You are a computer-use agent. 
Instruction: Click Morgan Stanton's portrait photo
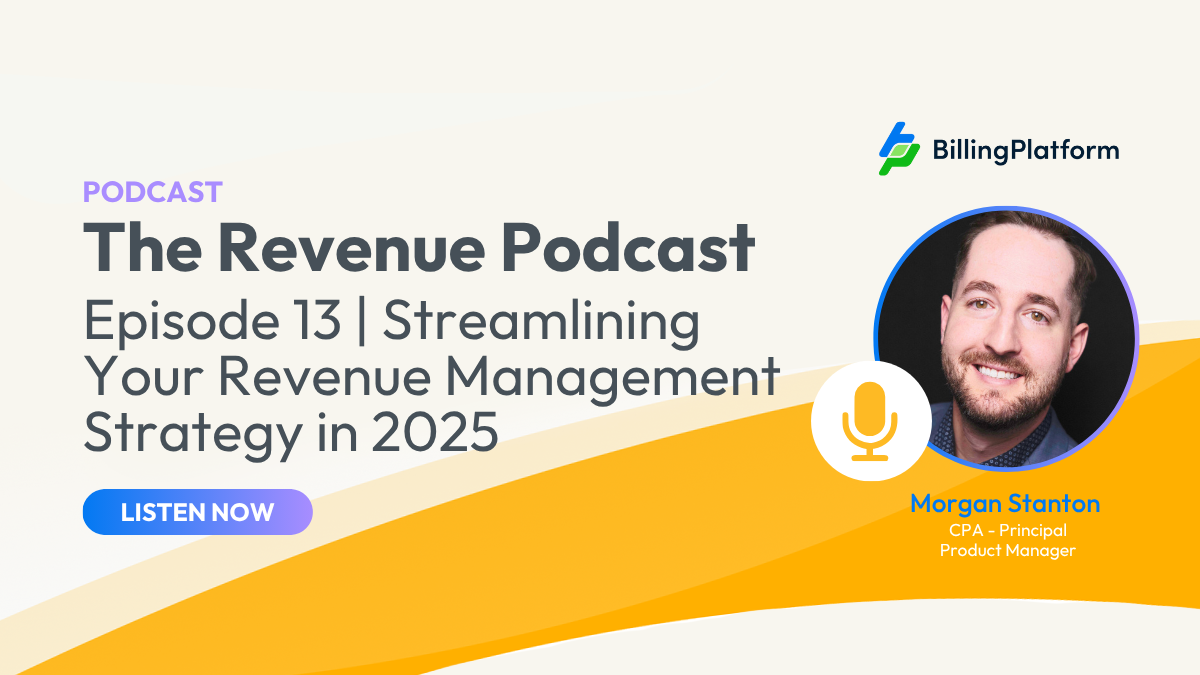1006,338
